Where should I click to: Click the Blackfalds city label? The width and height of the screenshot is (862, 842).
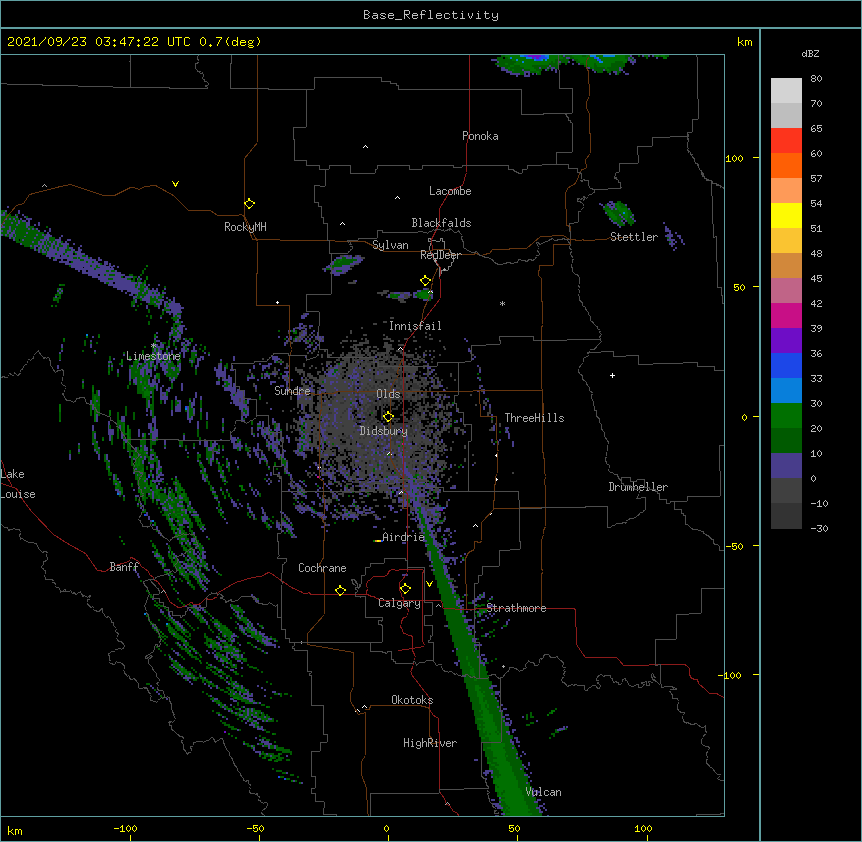coord(441,223)
